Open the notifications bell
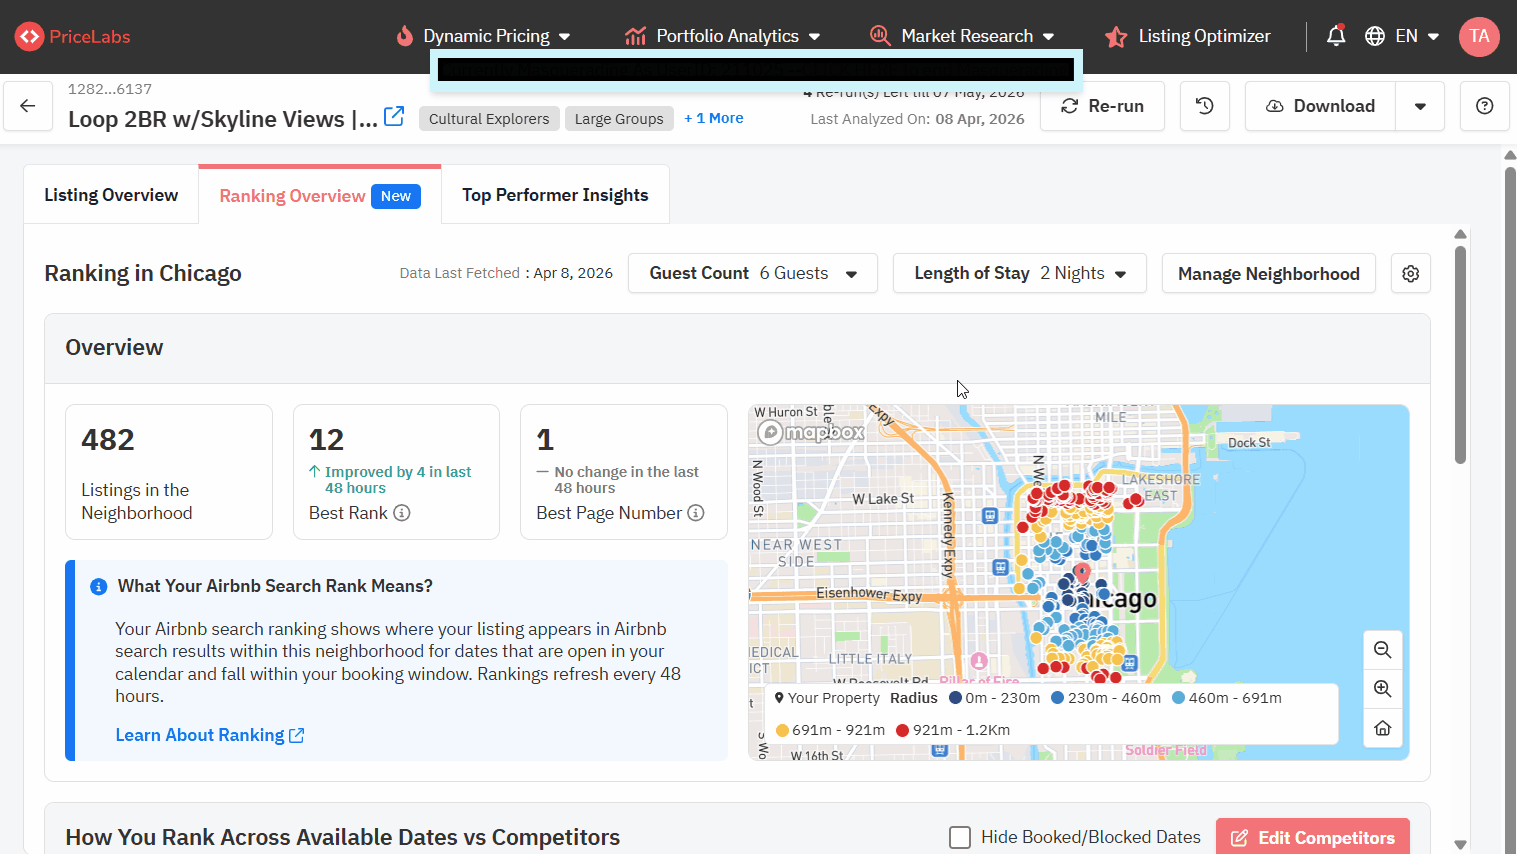The width and height of the screenshot is (1517, 854). tap(1335, 36)
